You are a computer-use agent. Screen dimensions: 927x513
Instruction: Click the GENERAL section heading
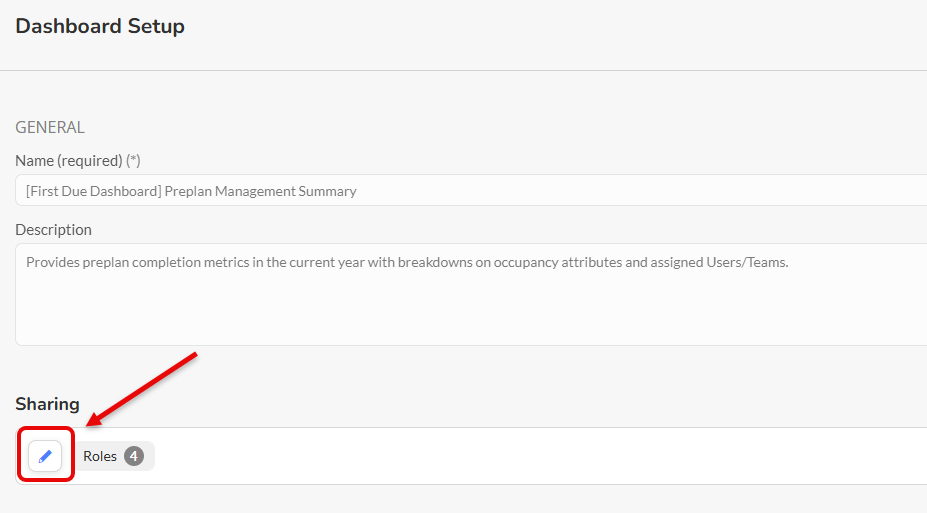tap(50, 127)
